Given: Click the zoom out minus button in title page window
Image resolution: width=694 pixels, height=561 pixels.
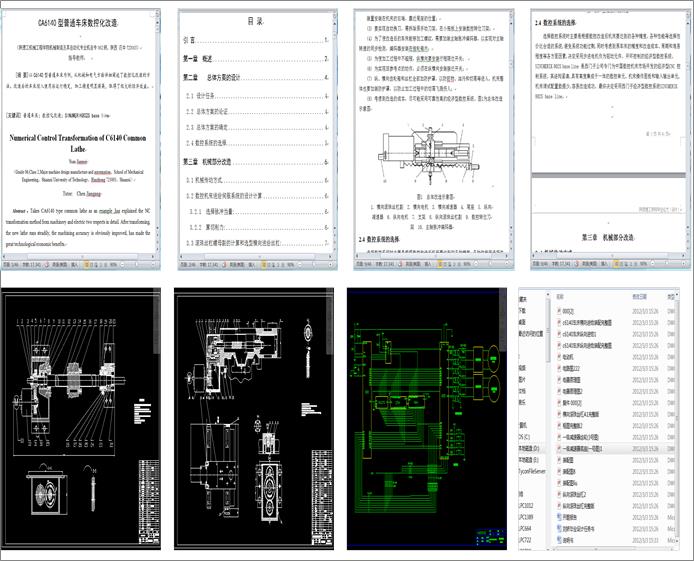Looking at the screenshot, I should tap(121, 265).
